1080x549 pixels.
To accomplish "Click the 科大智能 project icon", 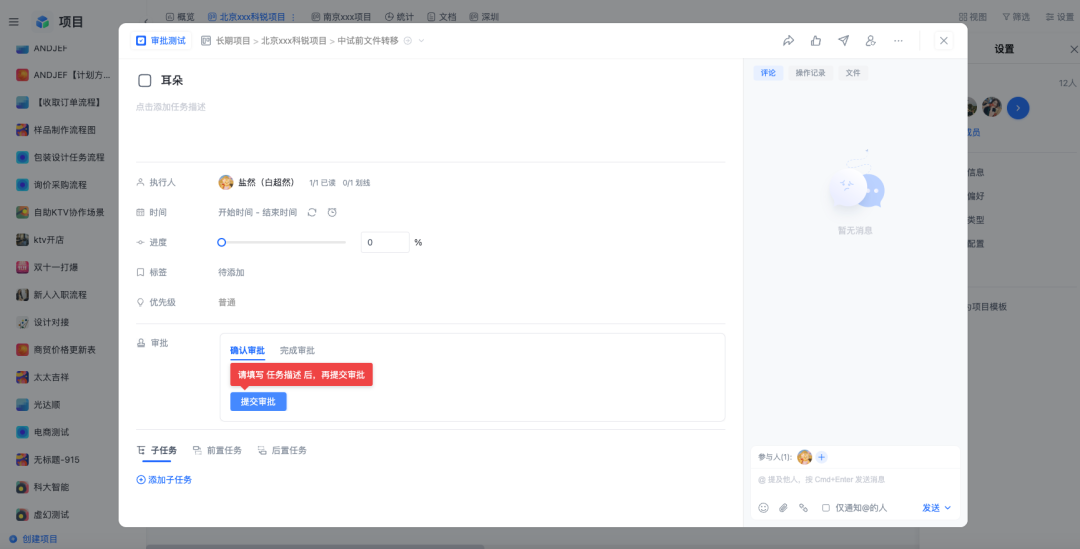I will 23,487.
